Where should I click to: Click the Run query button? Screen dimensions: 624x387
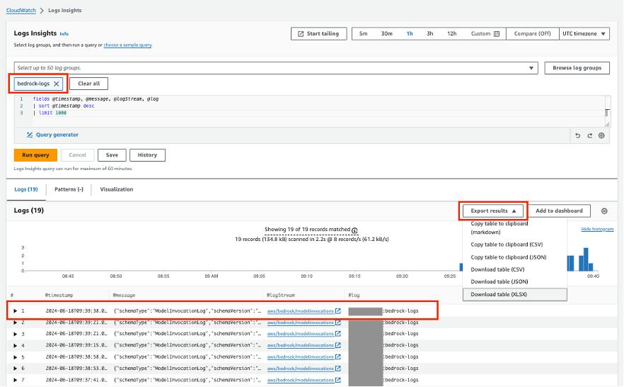35,155
